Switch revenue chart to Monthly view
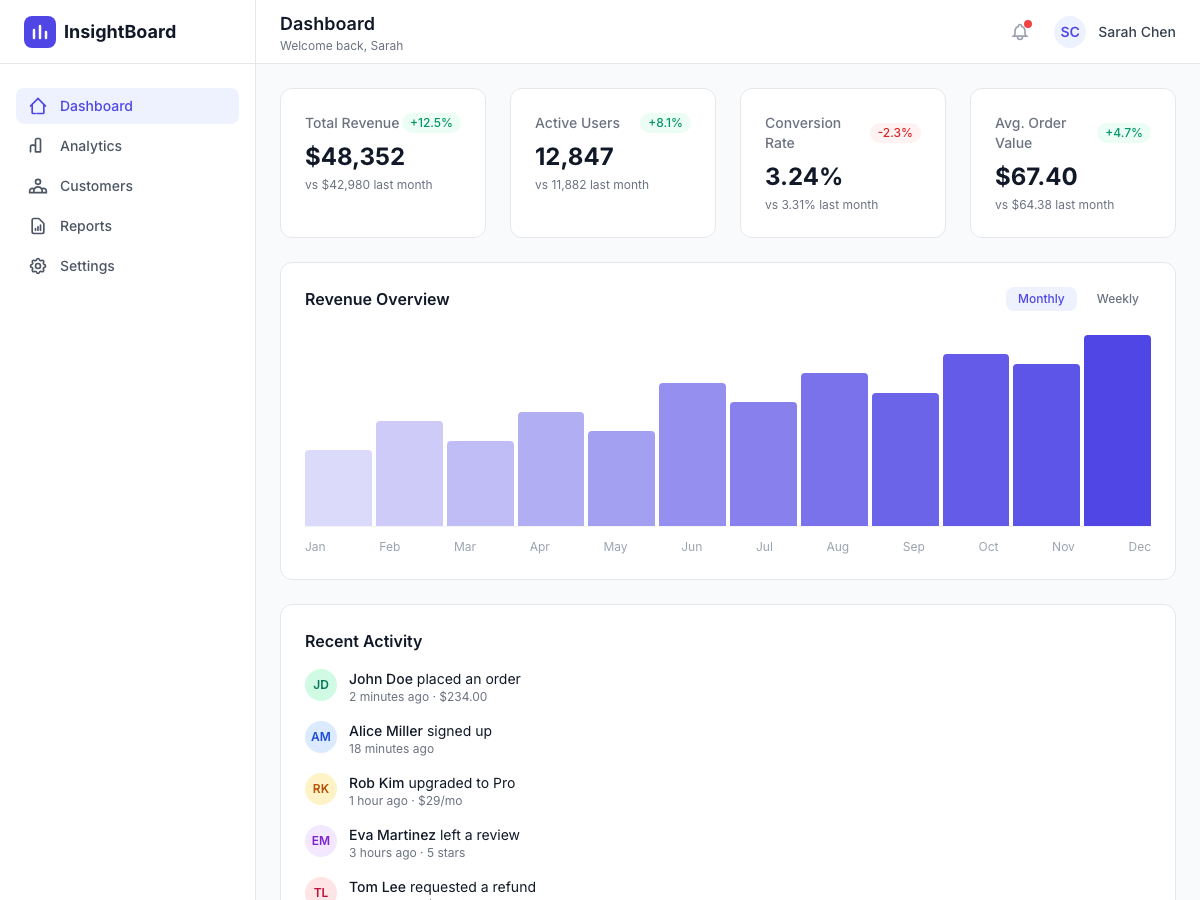 pyautogui.click(x=1041, y=299)
